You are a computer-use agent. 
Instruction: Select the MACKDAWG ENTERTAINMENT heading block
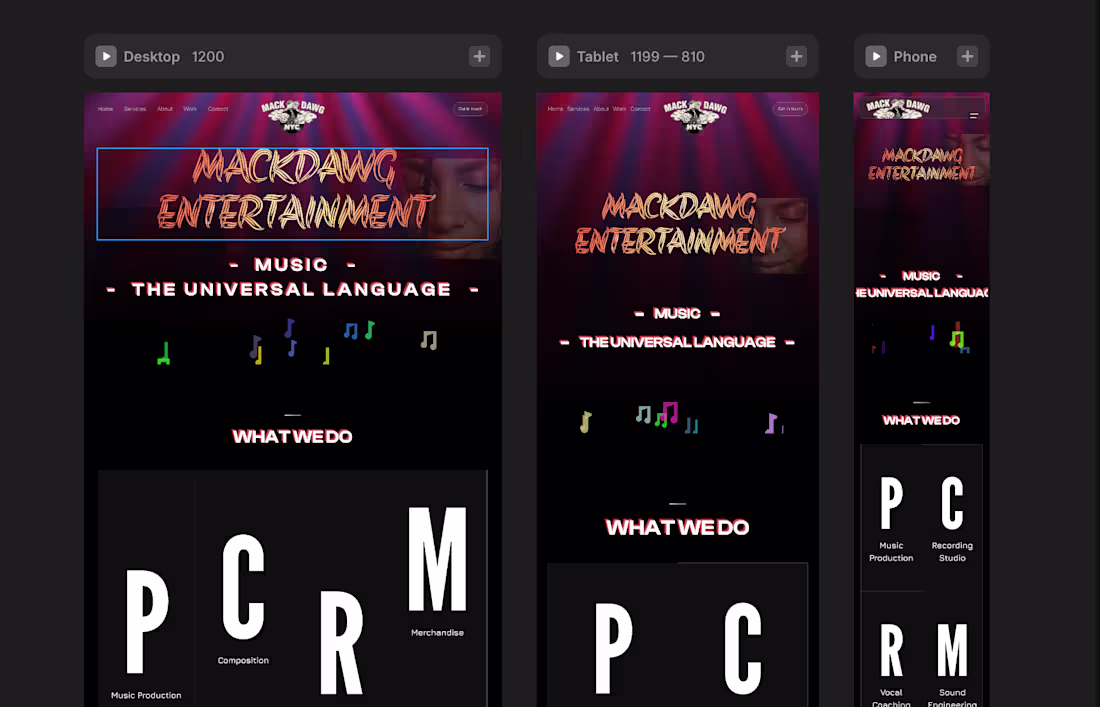pos(291,194)
